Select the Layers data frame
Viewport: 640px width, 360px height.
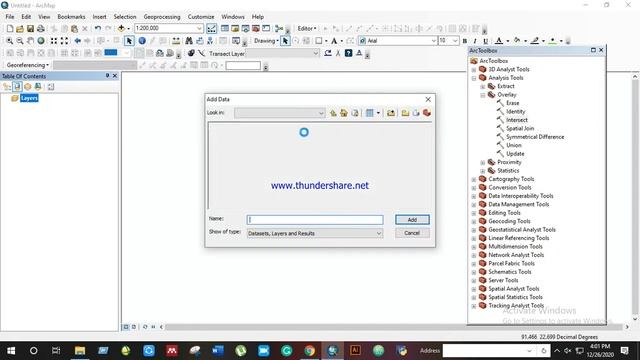tap(29, 98)
